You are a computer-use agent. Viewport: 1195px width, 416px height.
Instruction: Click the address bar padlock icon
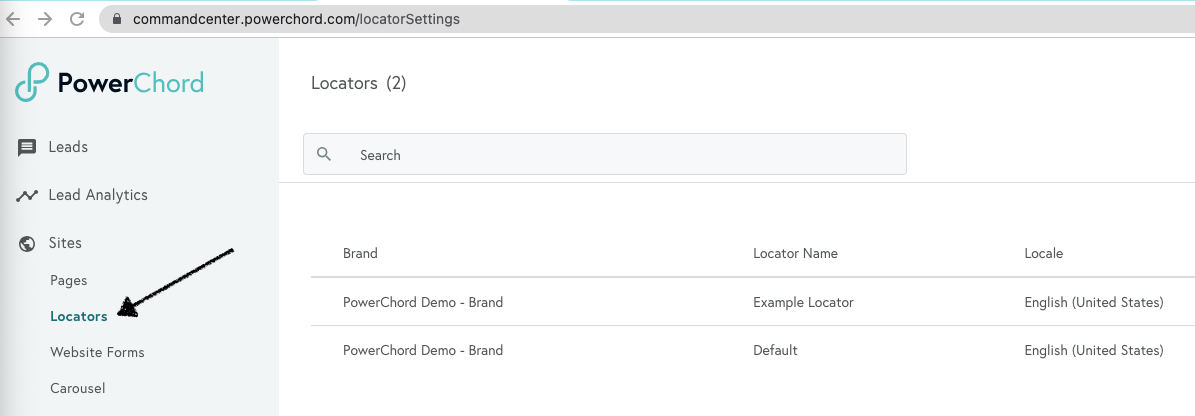click(x=118, y=19)
